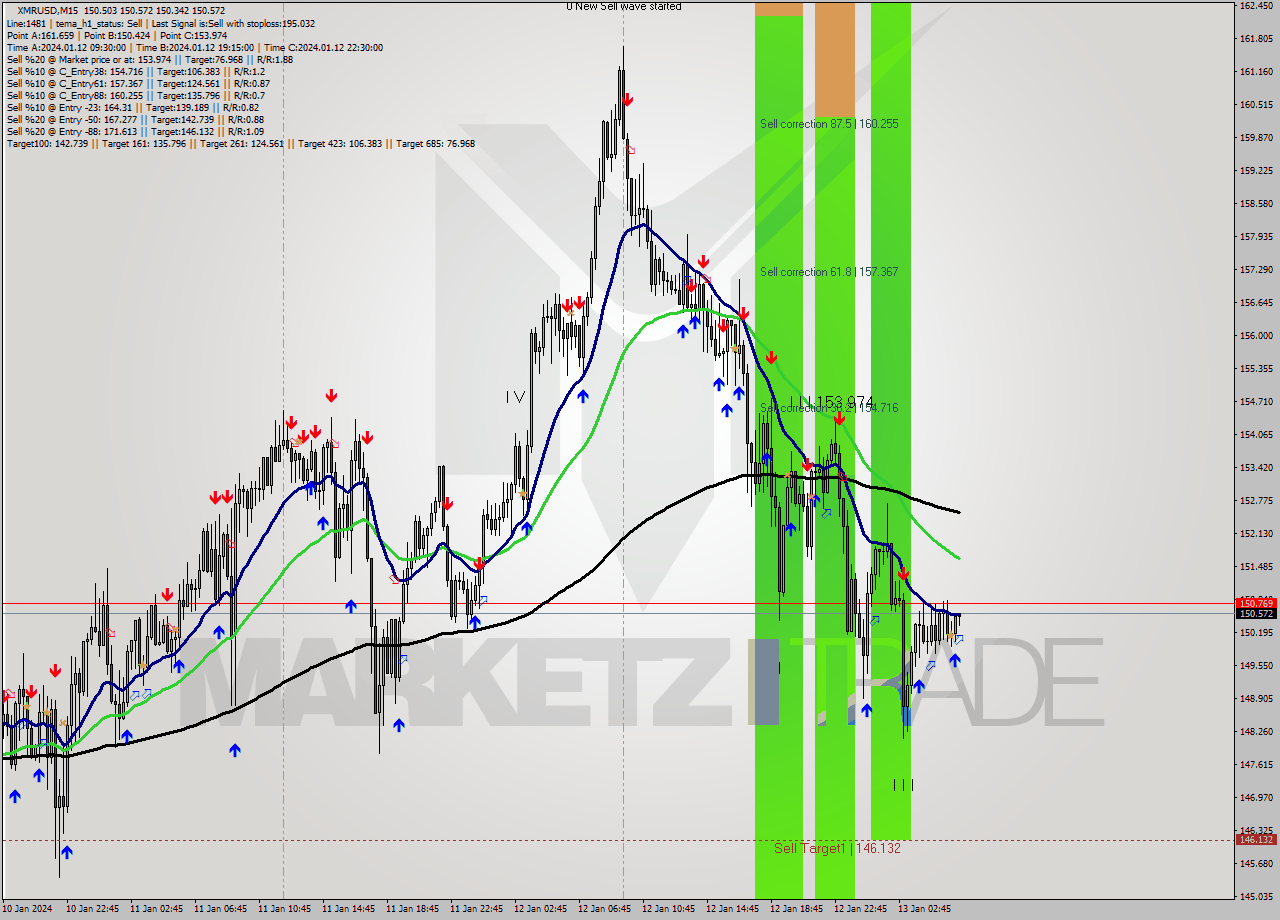The image size is (1280, 920).
Task: Click the 'Sell %10 @ C_Entry38: 154.716' line
Action: click(x=136, y=71)
